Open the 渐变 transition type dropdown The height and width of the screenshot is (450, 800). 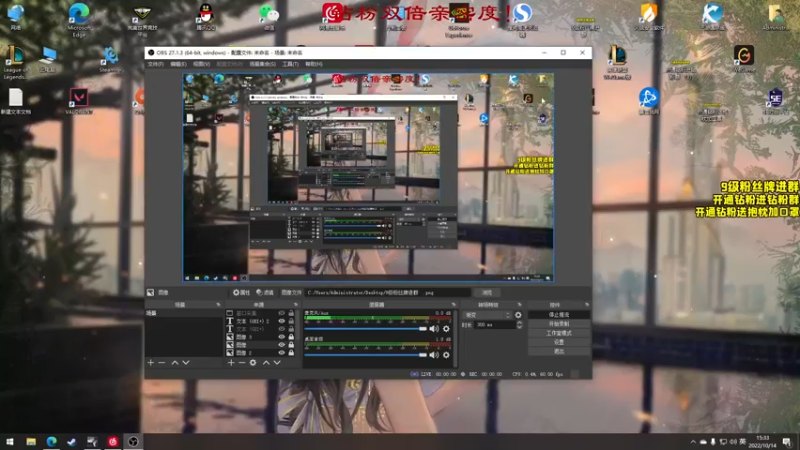[x=487, y=315]
